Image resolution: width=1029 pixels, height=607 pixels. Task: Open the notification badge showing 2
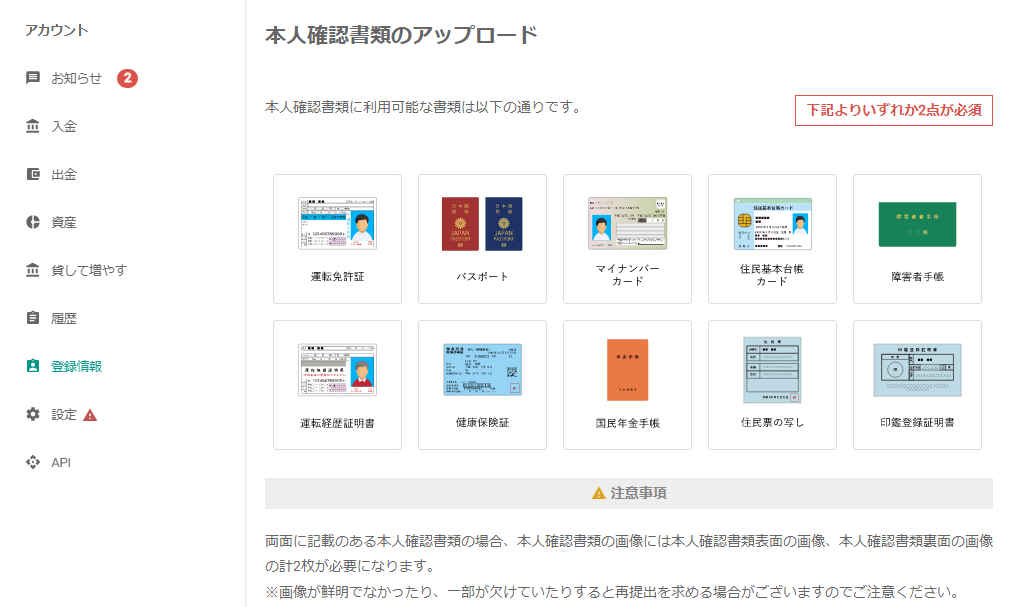pyautogui.click(x=127, y=78)
